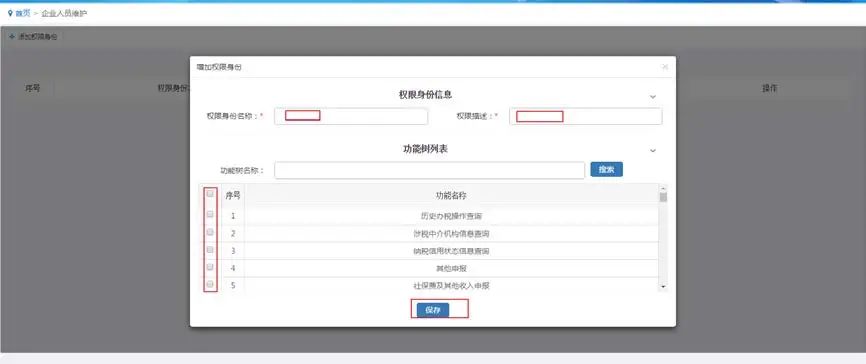Click the plus icon beside 添加权限身份
The width and height of the screenshot is (866, 364).
(x=12, y=37)
